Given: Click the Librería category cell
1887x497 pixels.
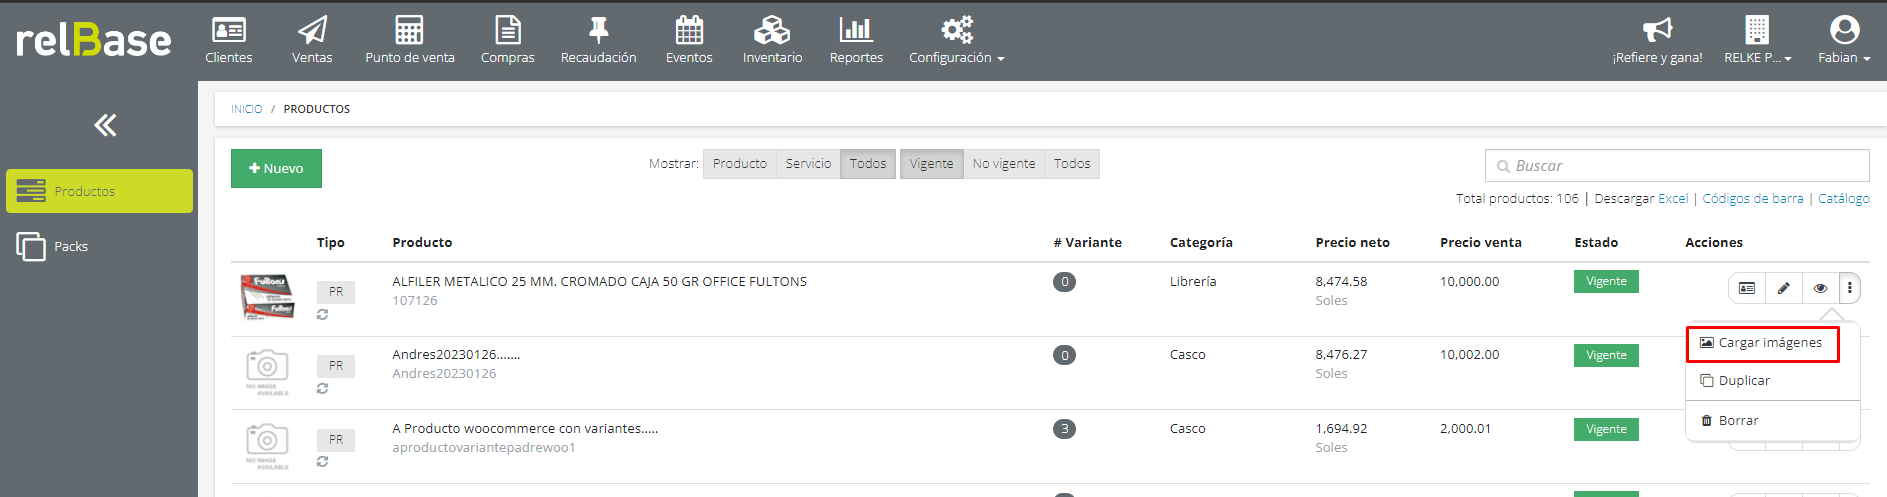Looking at the screenshot, I should [1193, 282].
